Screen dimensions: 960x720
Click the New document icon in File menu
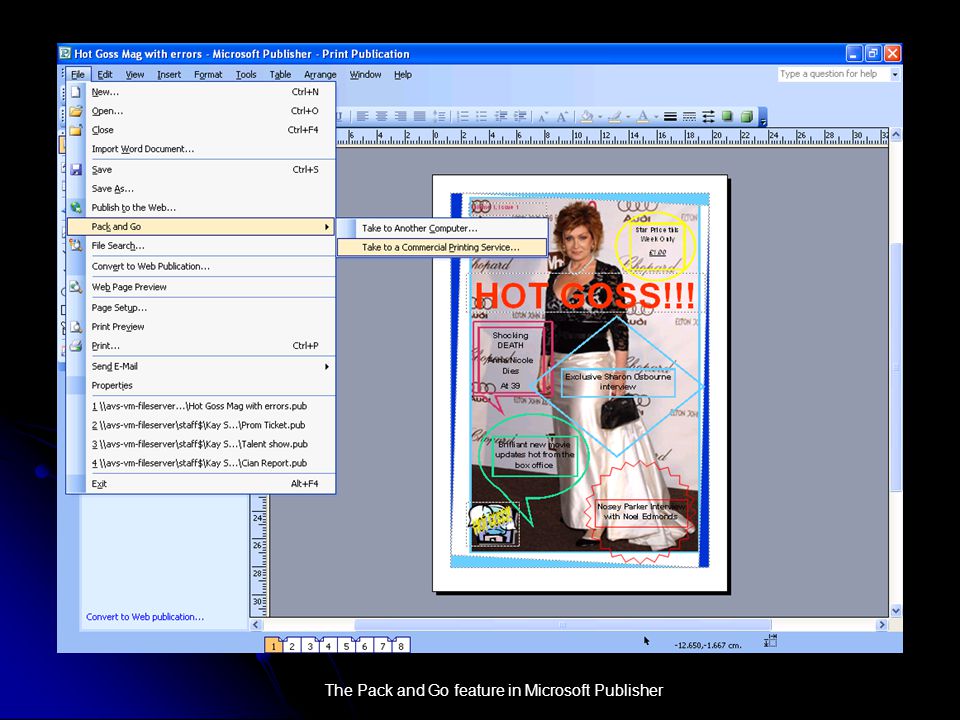pyautogui.click(x=75, y=92)
